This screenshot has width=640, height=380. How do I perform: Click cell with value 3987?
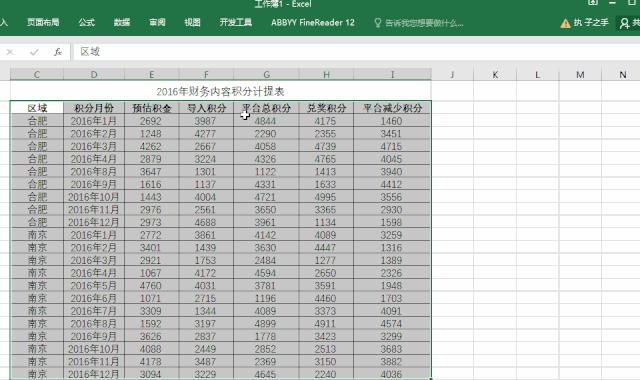[x=206, y=121]
